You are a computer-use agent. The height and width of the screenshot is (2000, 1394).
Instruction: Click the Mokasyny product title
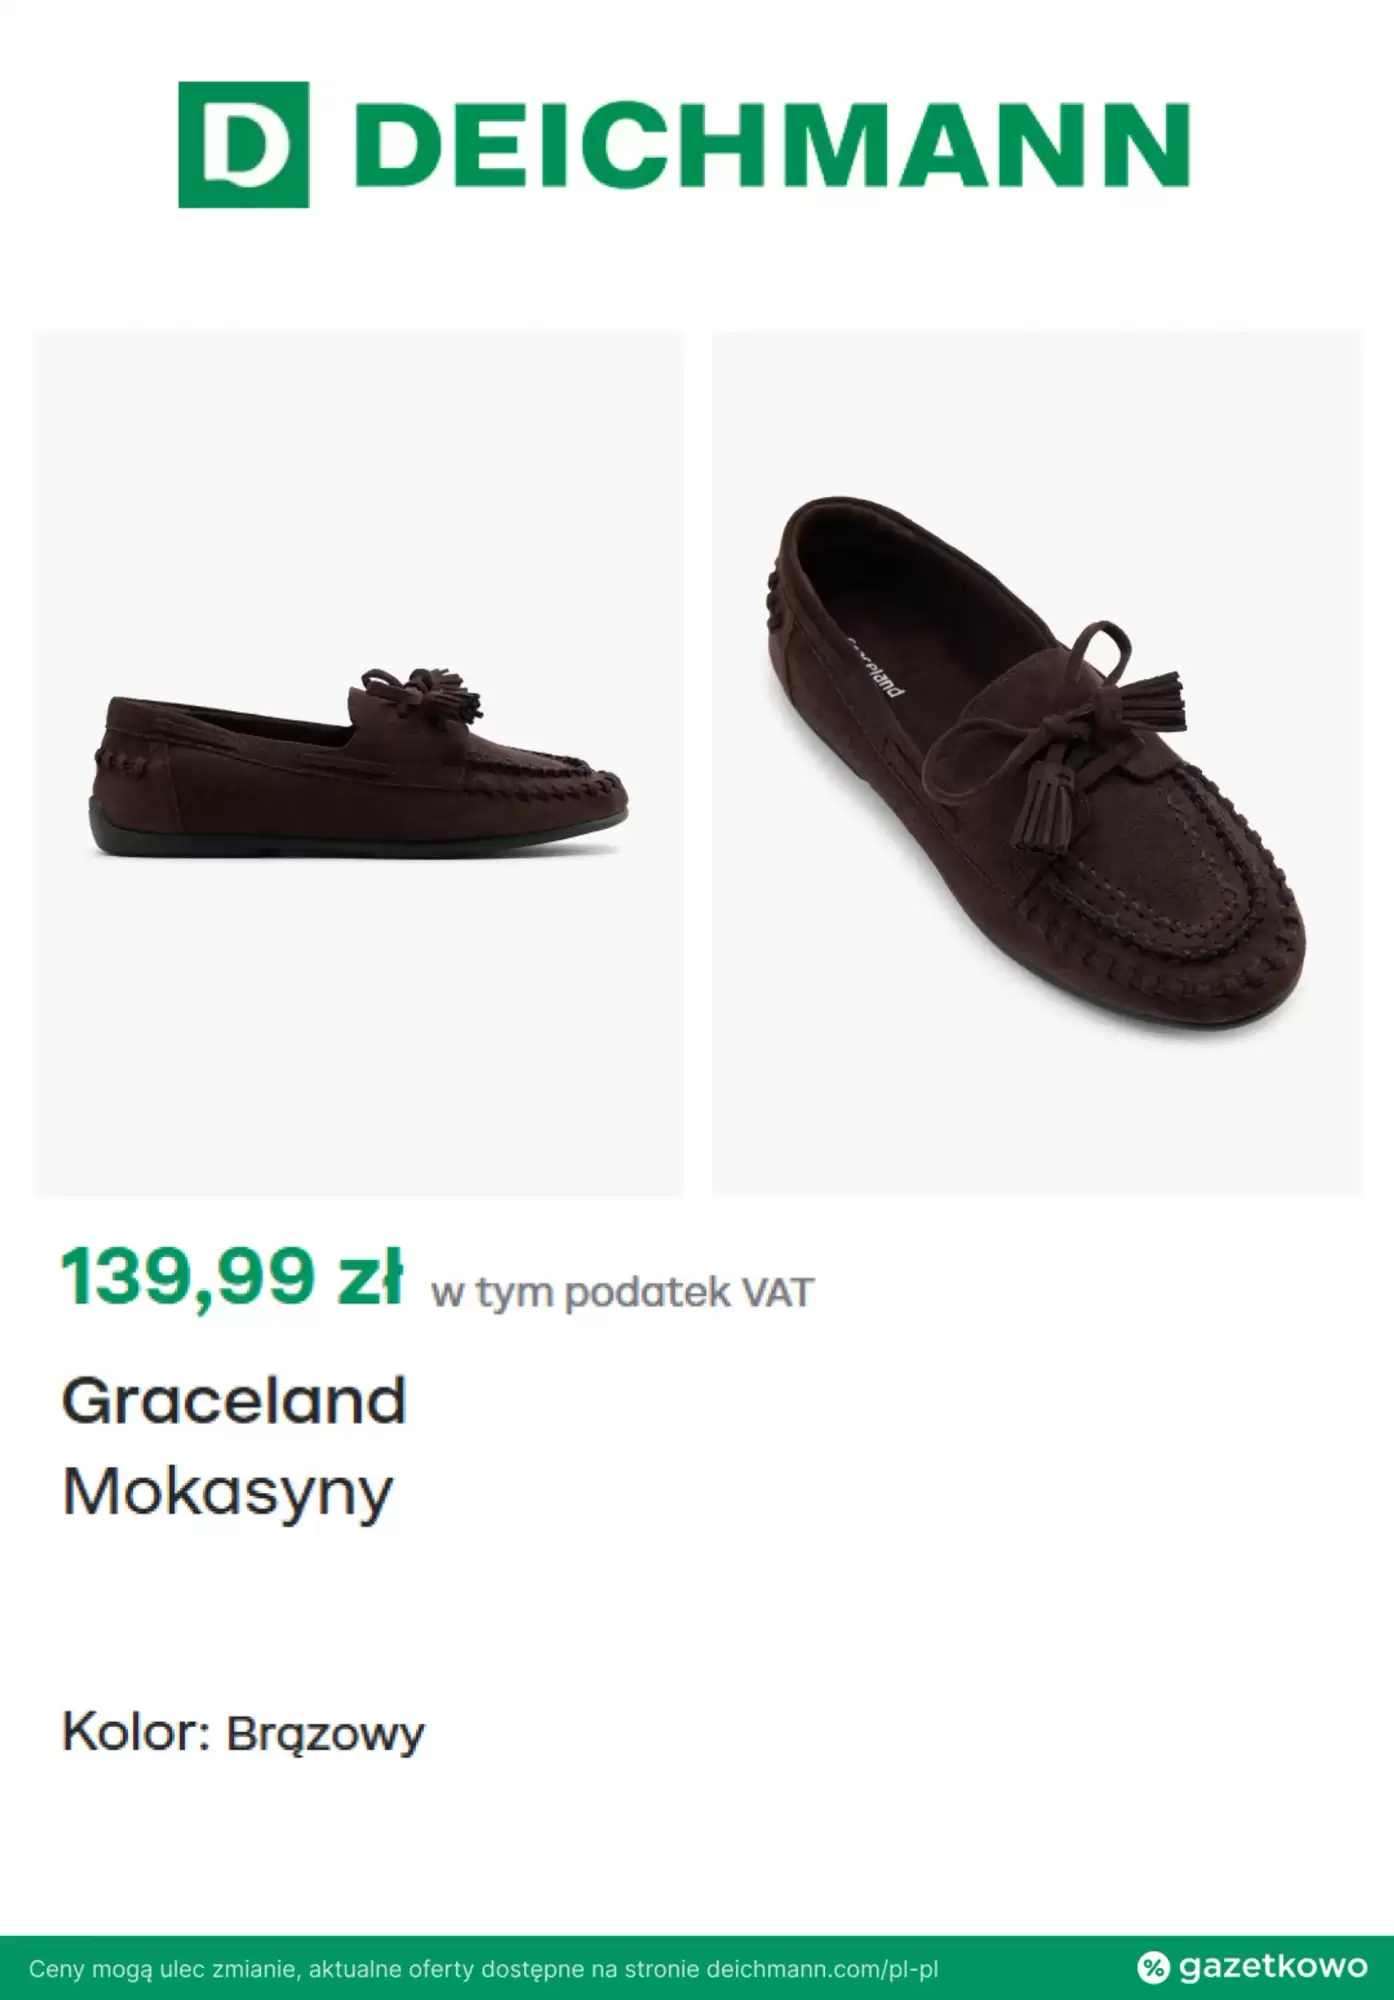coord(228,1492)
